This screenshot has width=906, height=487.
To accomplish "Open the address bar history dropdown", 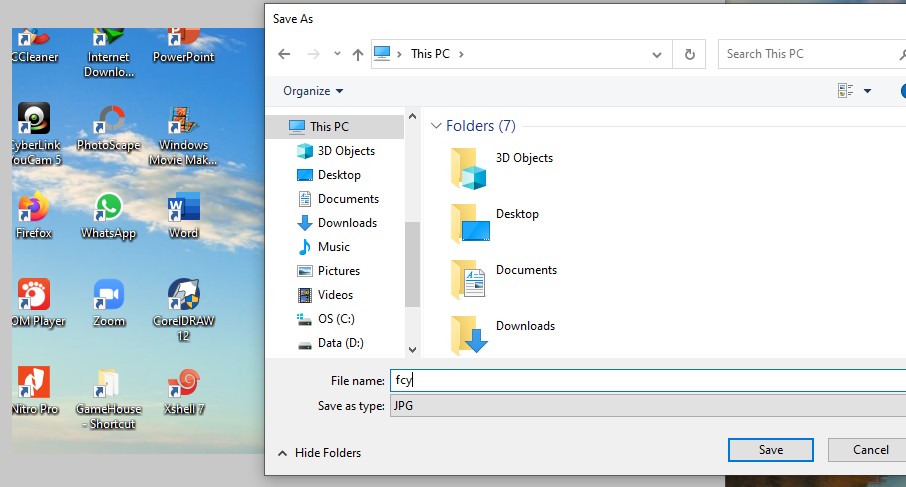I will (657, 54).
